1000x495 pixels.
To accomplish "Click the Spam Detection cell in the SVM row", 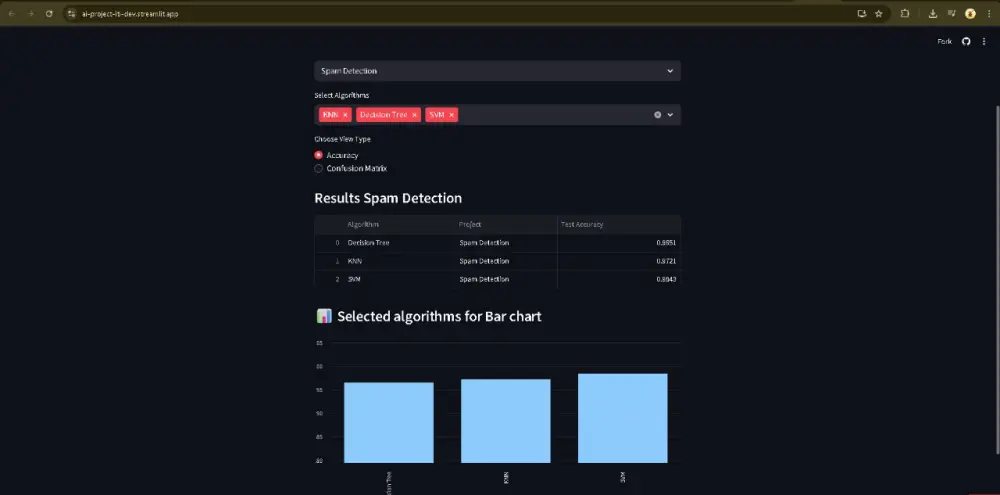I will (506, 279).
